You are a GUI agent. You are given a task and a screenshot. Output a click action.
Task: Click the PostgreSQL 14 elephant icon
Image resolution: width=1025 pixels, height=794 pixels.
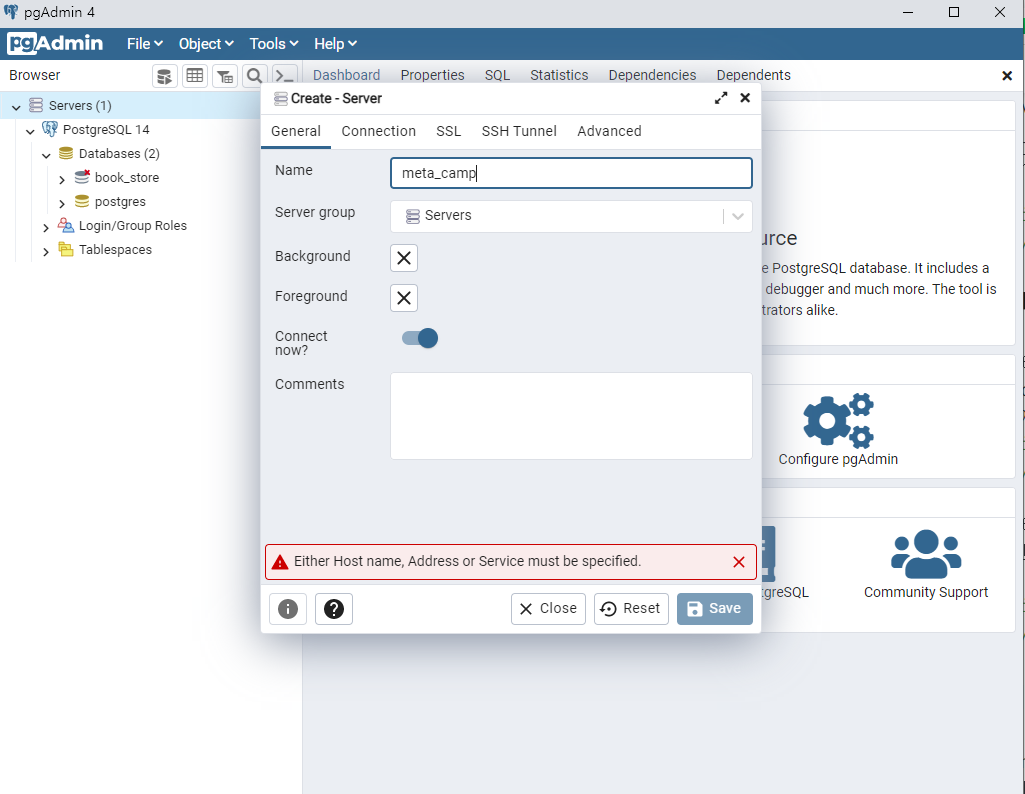tap(50, 129)
